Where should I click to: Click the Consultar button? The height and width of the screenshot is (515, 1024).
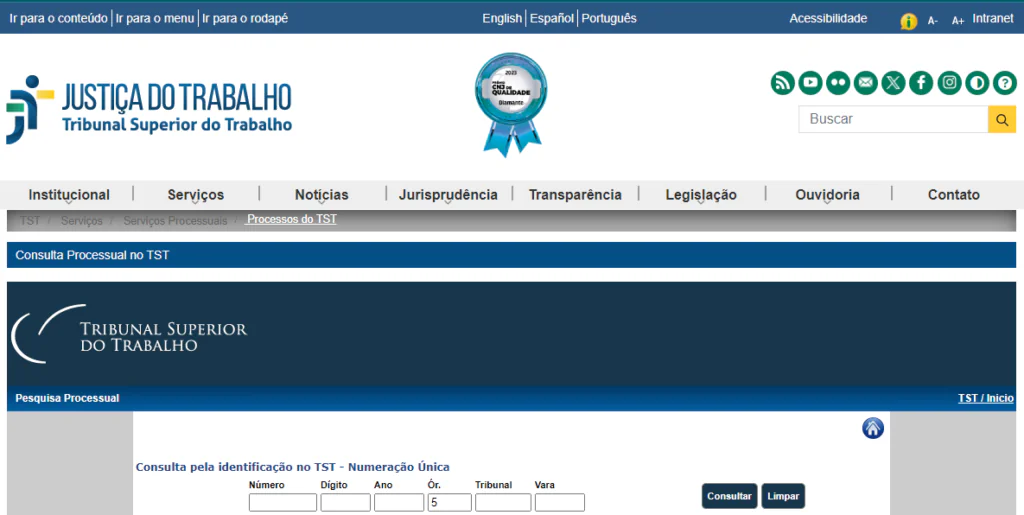click(x=729, y=496)
